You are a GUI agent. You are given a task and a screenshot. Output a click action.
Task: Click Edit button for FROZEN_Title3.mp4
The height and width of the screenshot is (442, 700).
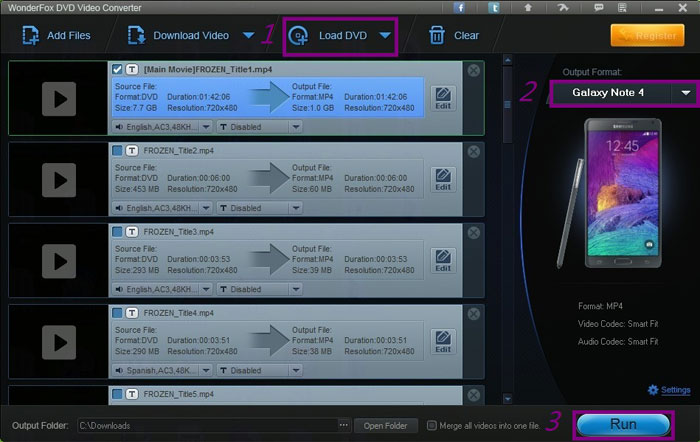click(443, 261)
